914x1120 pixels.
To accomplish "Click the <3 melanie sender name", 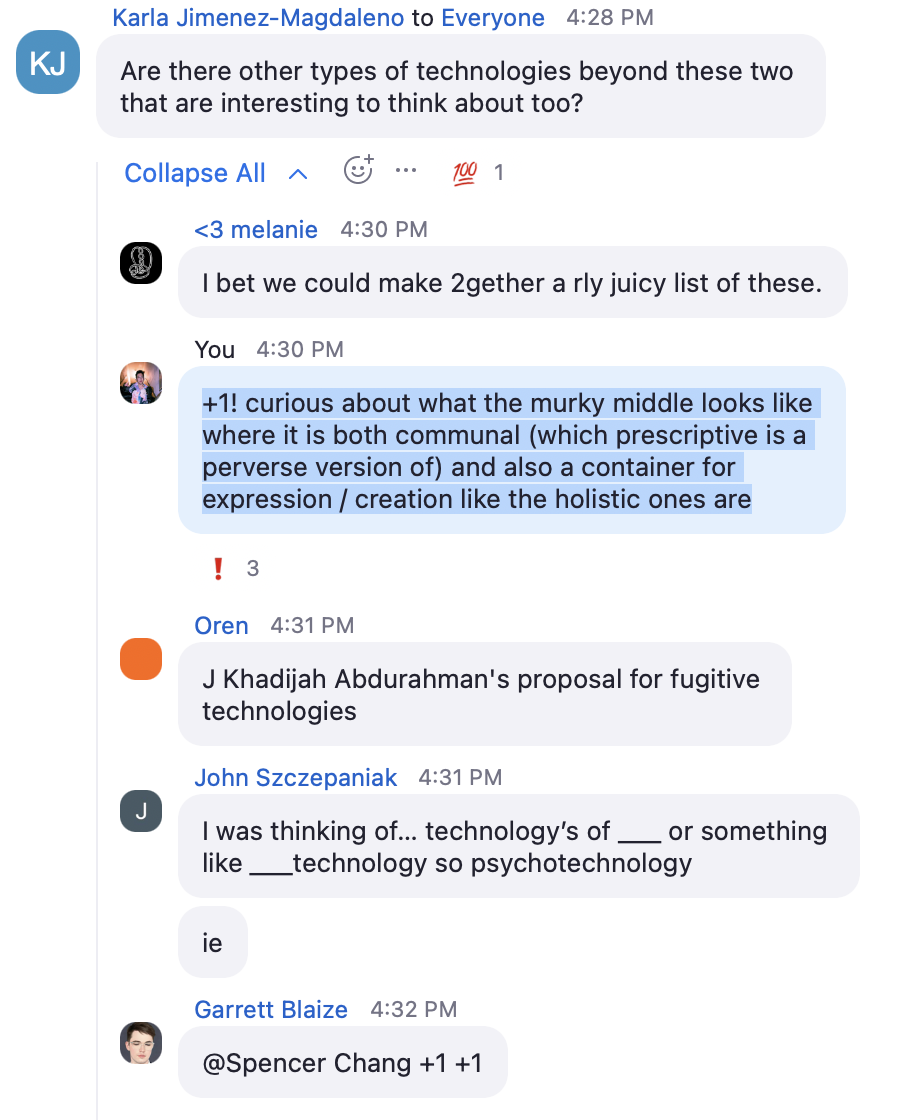I will [x=256, y=229].
